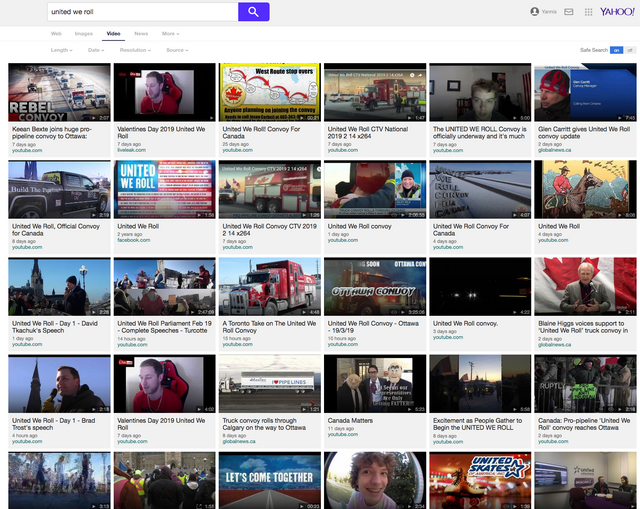Open 'United We Roll - Day 1 - Brad Trost's speech'
Image resolution: width=640 pixels, height=509 pixels.
[x=53, y=424]
